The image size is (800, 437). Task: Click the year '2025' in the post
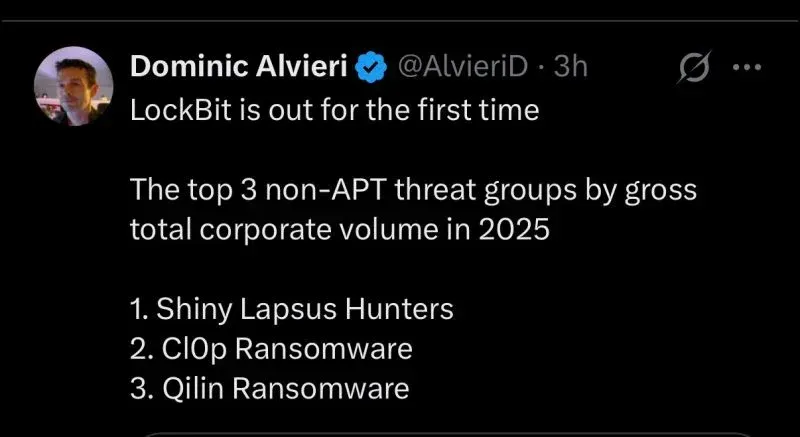point(516,229)
